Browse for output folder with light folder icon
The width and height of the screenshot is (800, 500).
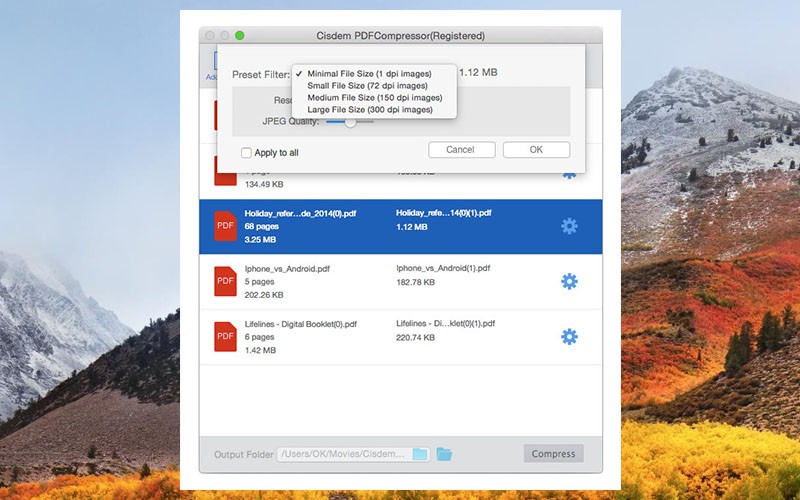tap(420, 454)
